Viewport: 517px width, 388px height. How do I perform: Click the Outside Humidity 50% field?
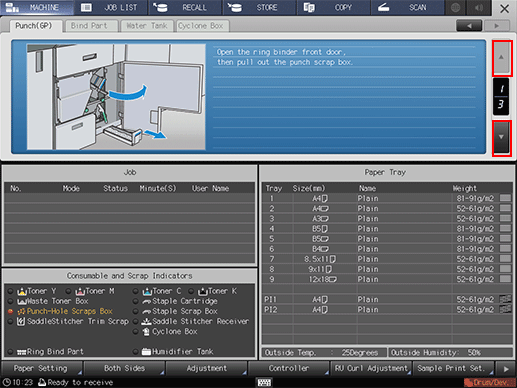pos(451,353)
